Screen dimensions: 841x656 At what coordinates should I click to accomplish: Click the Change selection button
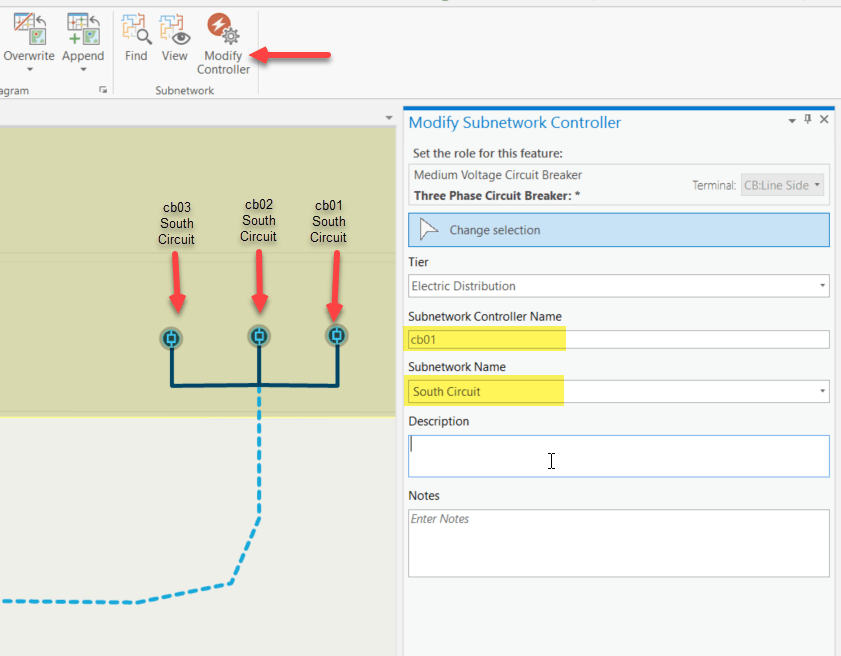coord(618,229)
